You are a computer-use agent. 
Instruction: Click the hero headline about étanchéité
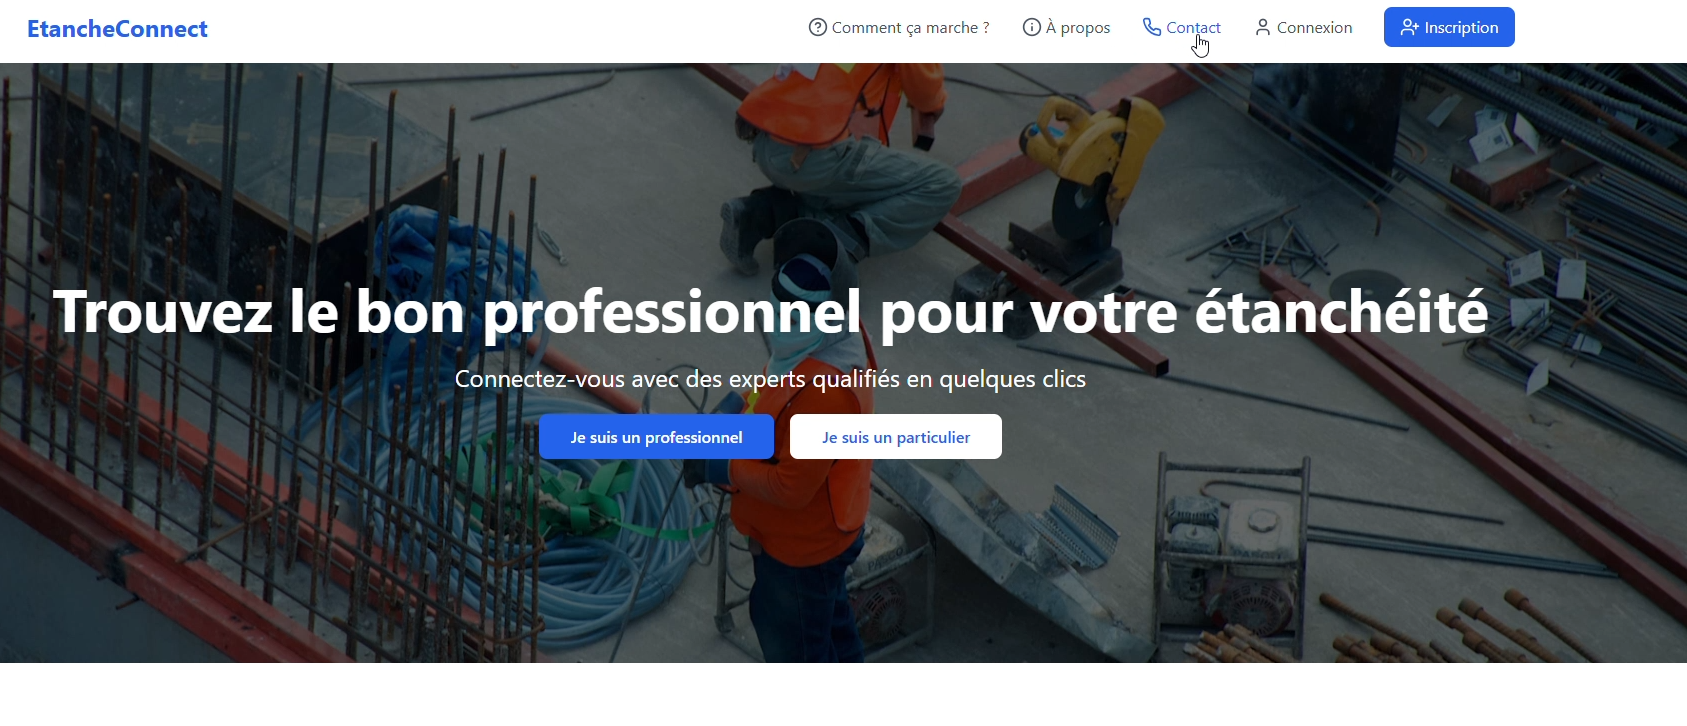coord(771,312)
